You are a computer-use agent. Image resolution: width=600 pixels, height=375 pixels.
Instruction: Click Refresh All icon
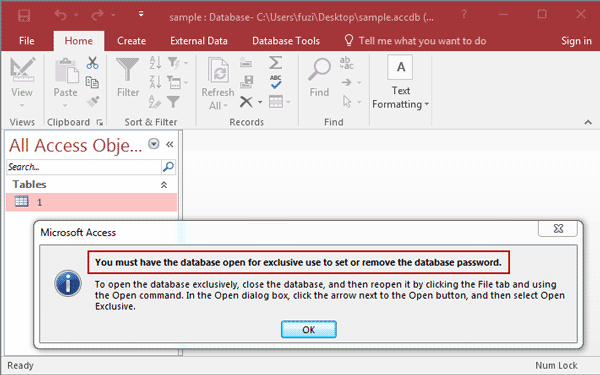click(x=218, y=70)
